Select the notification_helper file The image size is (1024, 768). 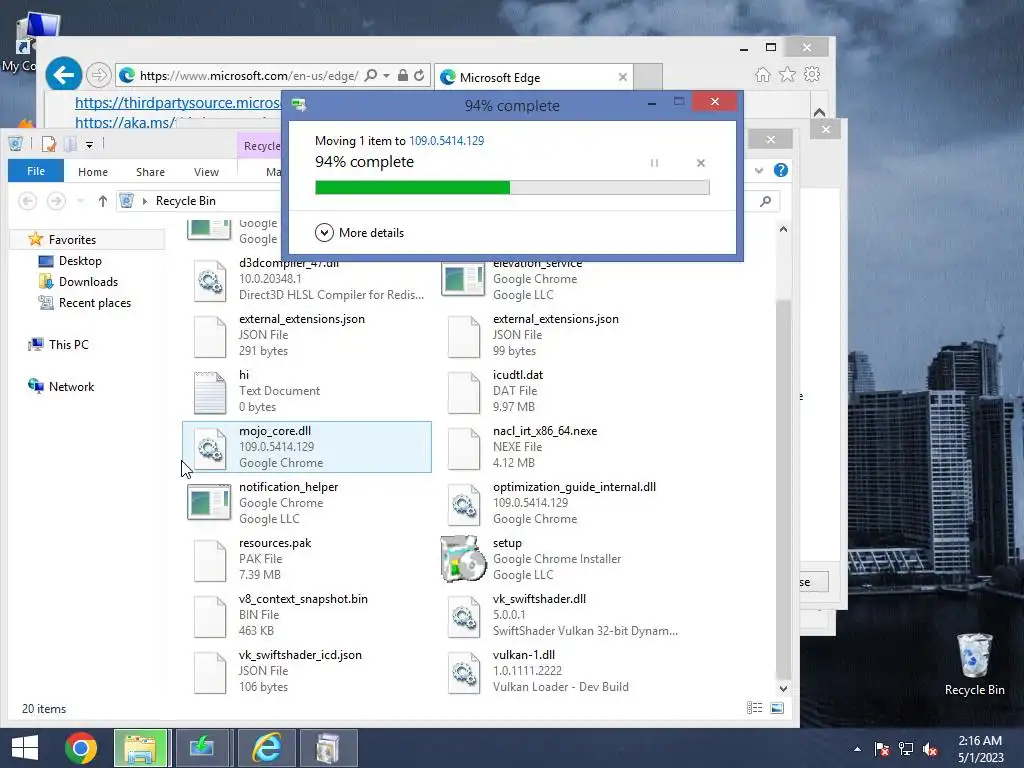(307, 503)
